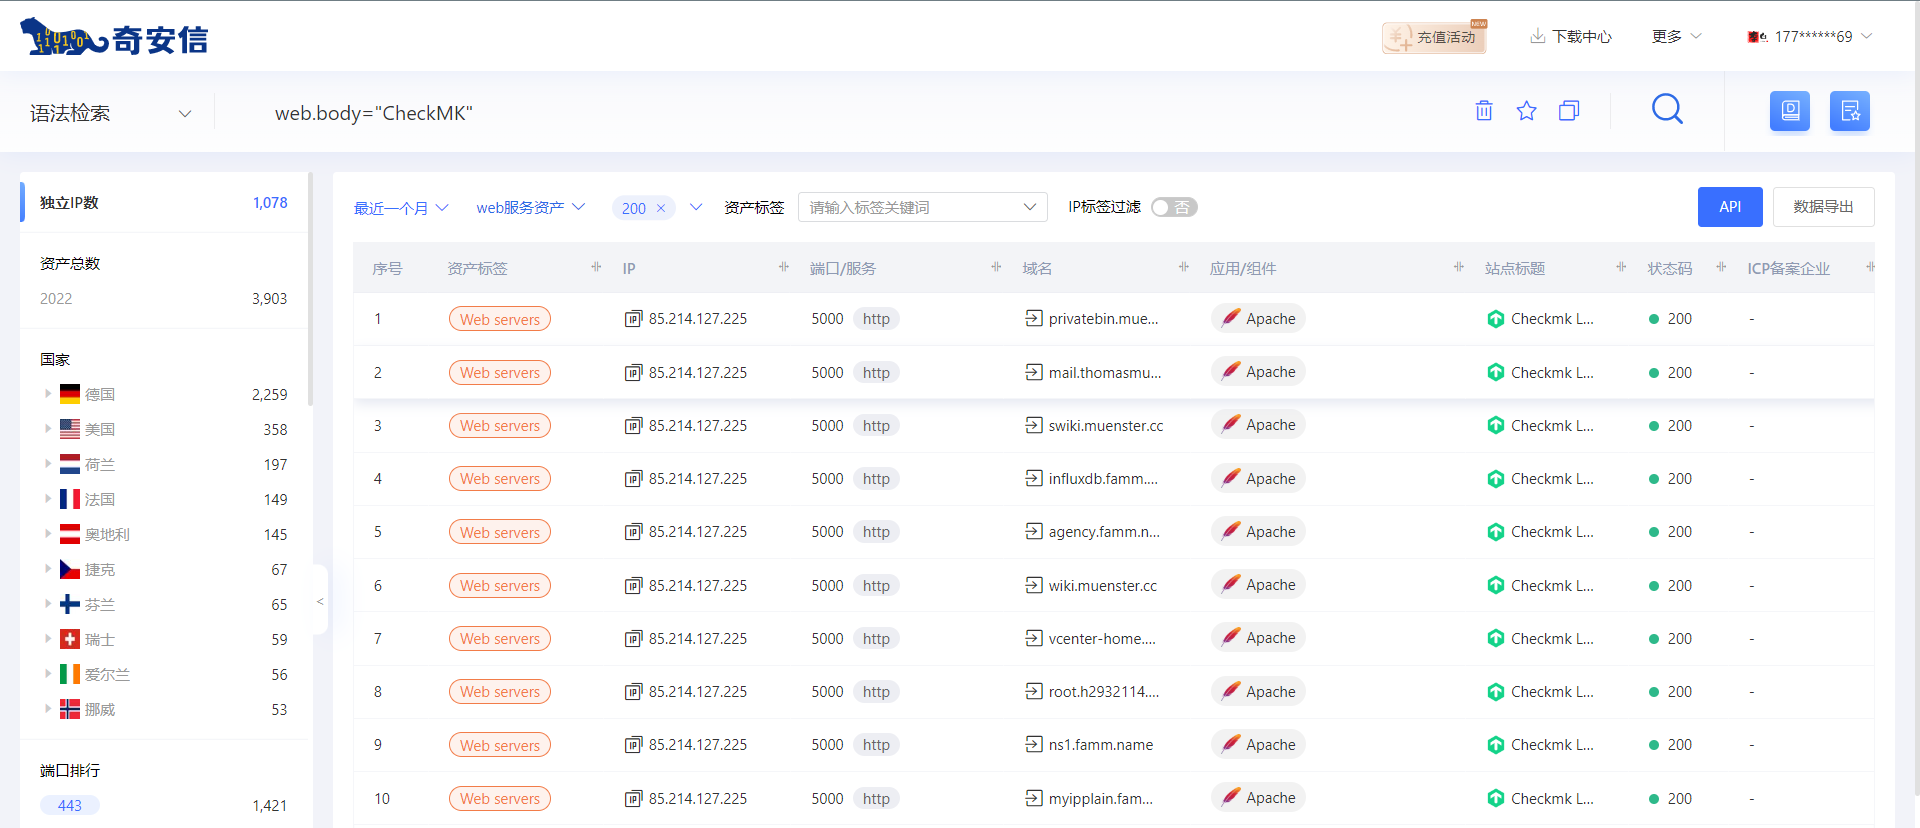This screenshot has width=1920, height=828.
Task: Click IP icon in row 5
Action: (x=633, y=532)
